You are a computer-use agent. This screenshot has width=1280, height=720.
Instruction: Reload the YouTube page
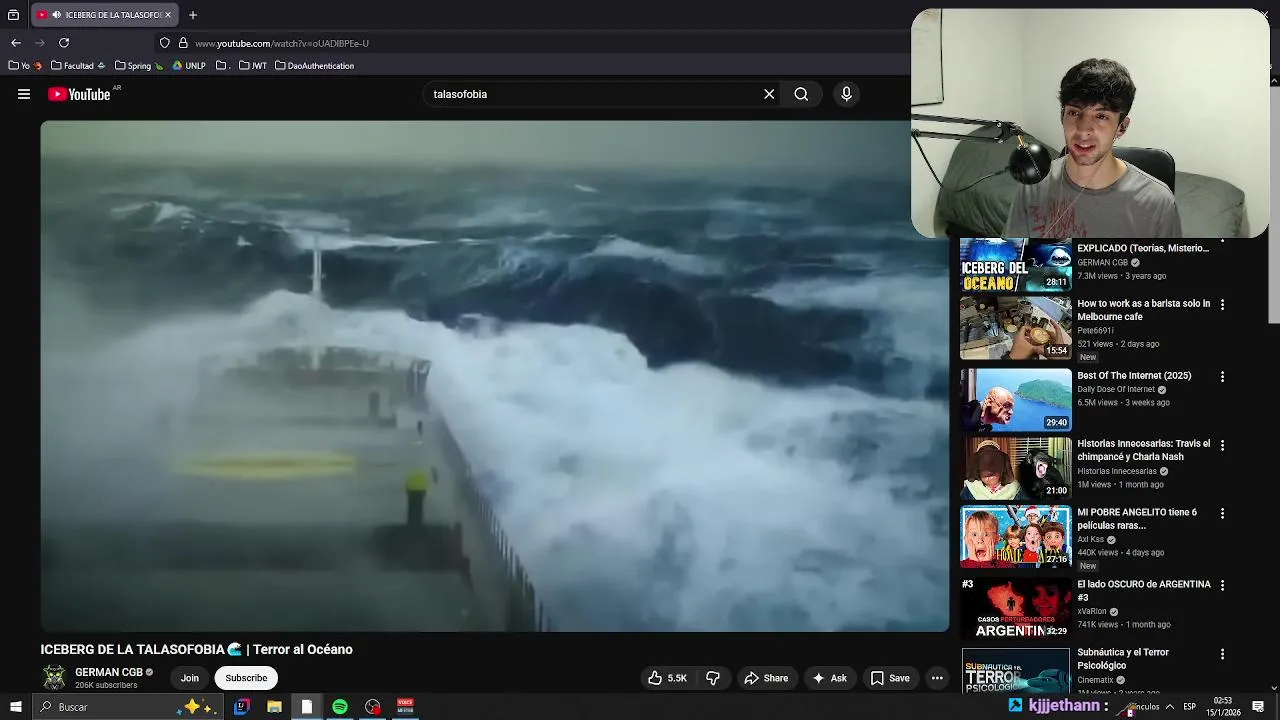click(64, 43)
